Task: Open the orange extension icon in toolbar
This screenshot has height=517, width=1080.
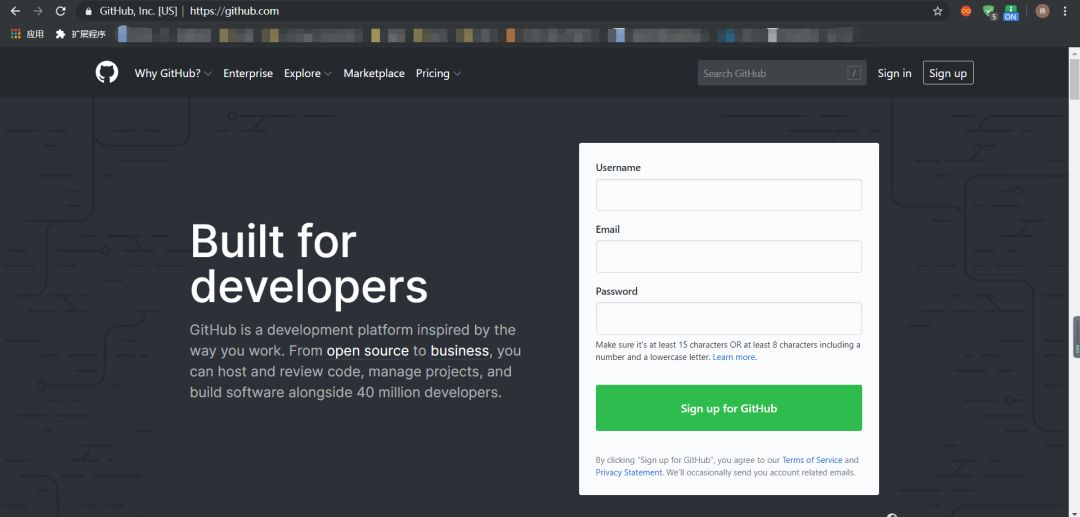Action: pos(966,11)
